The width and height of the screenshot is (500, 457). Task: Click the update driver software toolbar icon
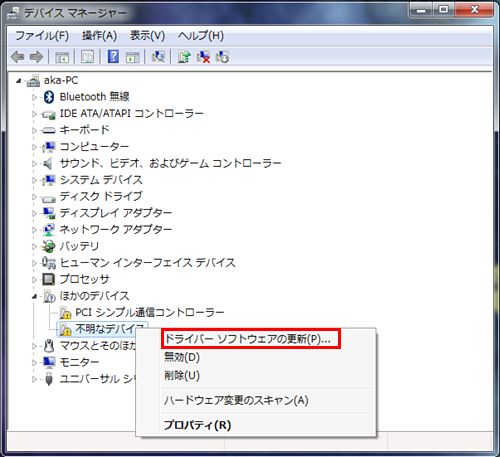[184, 57]
